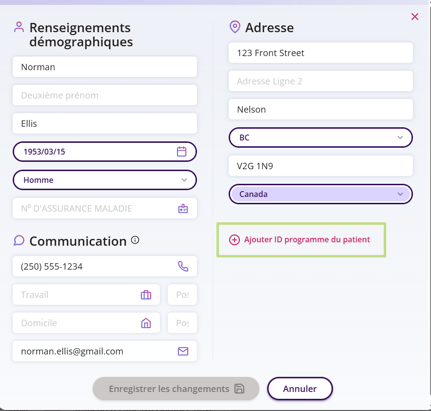Click the Deuxième prénom input field
Image resolution: width=431 pixels, height=411 pixels.
pyautogui.click(x=105, y=95)
